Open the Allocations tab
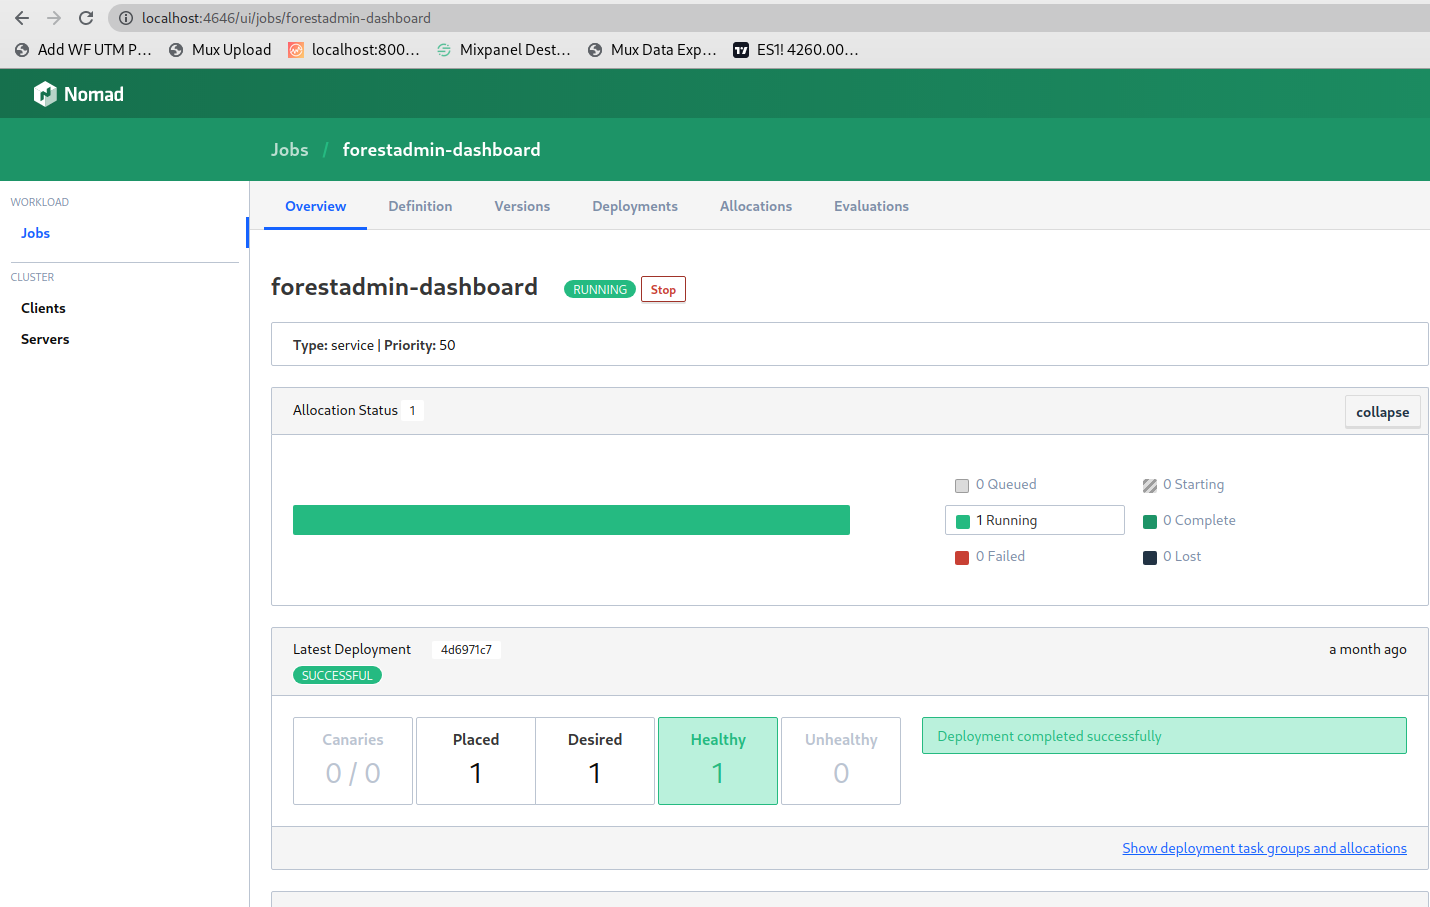Screen dimensions: 1430x907 [x=755, y=206]
